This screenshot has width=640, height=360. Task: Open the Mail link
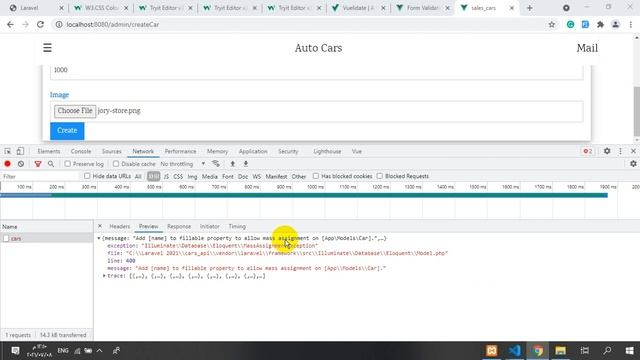587,48
